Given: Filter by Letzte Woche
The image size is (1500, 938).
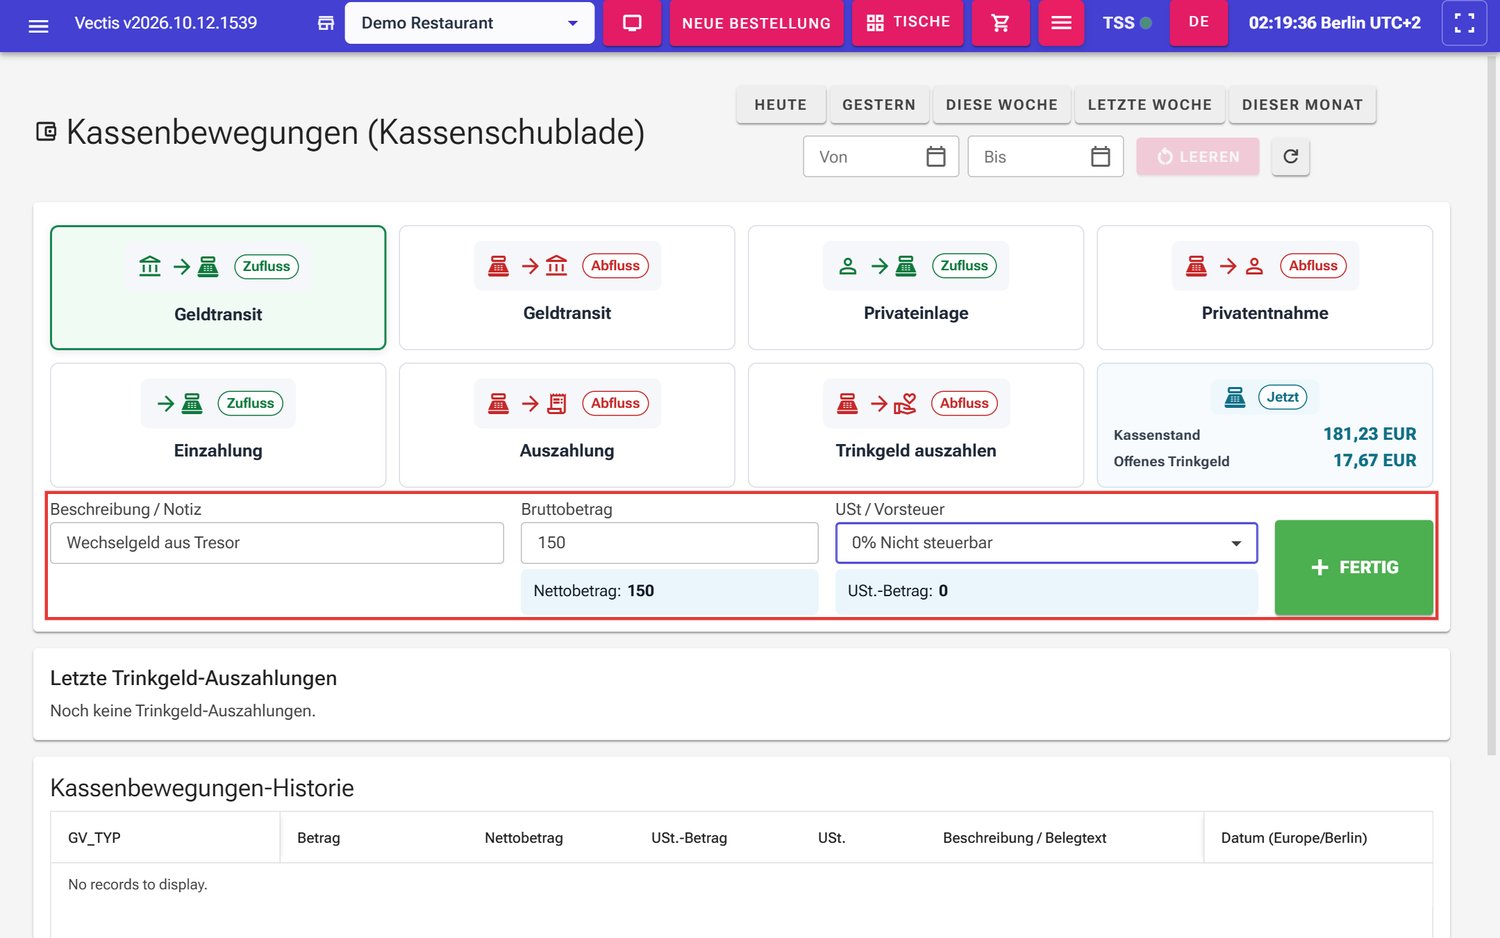Looking at the screenshot, I should coord(1150,105).
